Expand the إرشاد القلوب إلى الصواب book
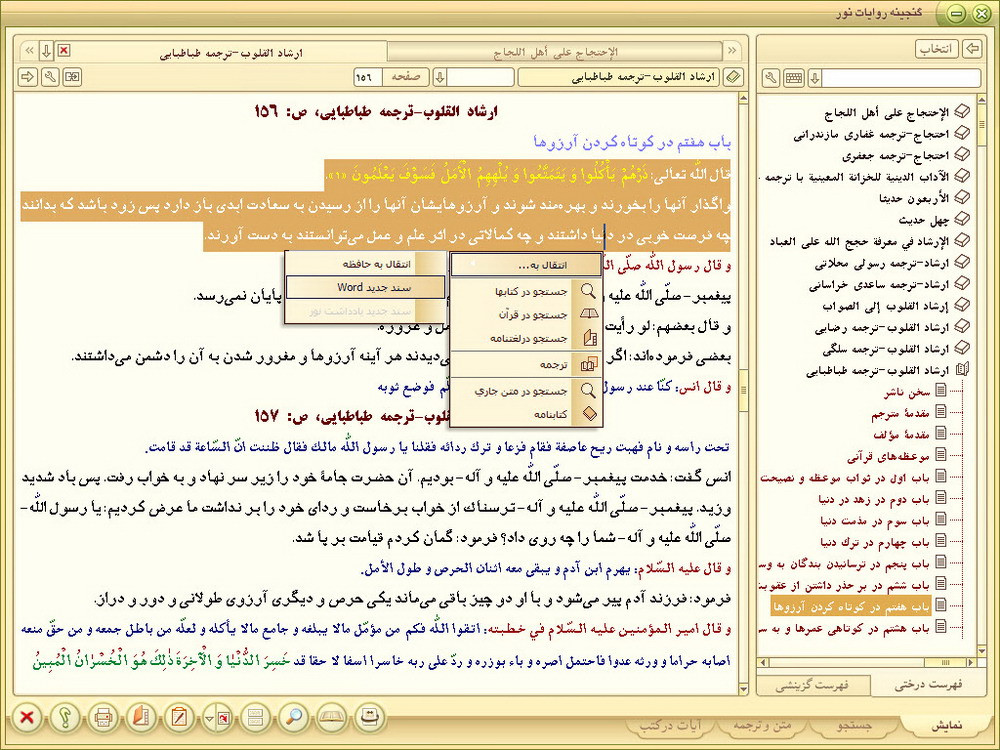Image resolution: width=1000 pixels, height=750 pixels. [x=962, y=305]
